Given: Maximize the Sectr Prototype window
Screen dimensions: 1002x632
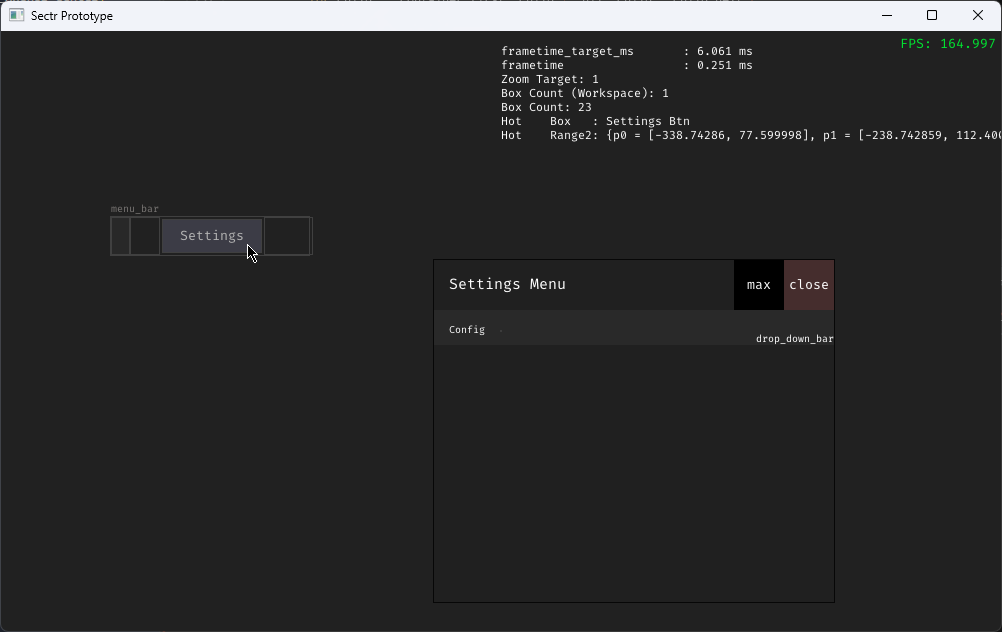Looking at the screenshot, I should 932,15.
